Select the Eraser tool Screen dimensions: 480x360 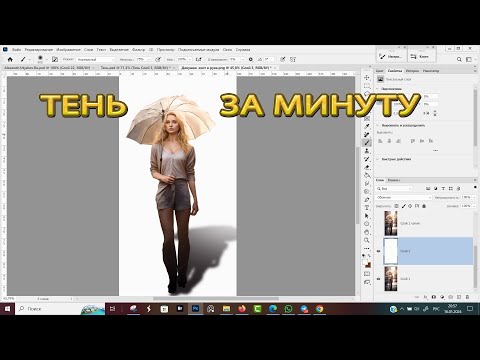pos(367,167)
